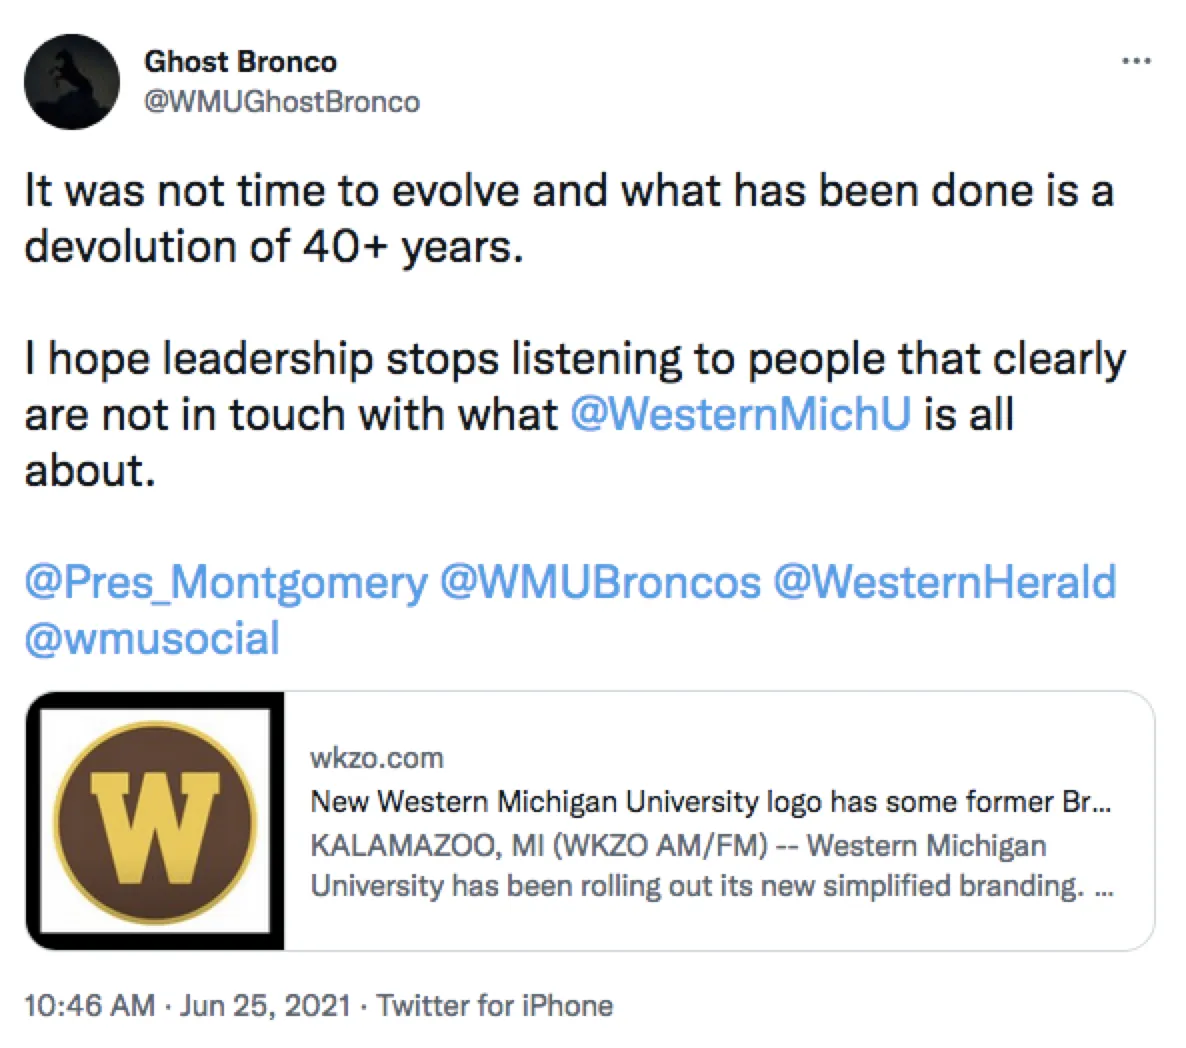
Task: Click the 10:46 AM time stamp
Action: coord(90,1005)
